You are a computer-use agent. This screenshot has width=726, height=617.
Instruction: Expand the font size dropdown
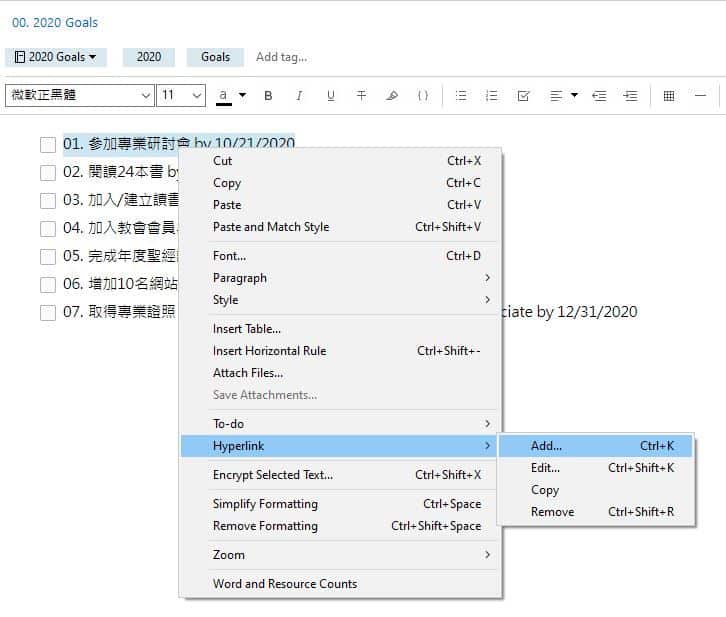coord(182,96)
